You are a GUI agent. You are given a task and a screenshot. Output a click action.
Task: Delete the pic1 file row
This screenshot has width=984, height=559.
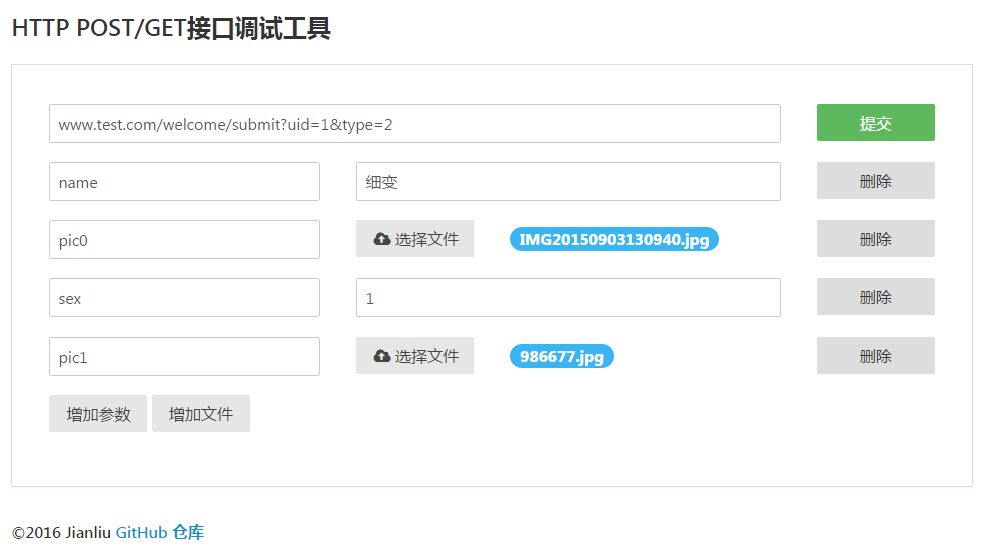pyautogui.click(x=875, y=356)
